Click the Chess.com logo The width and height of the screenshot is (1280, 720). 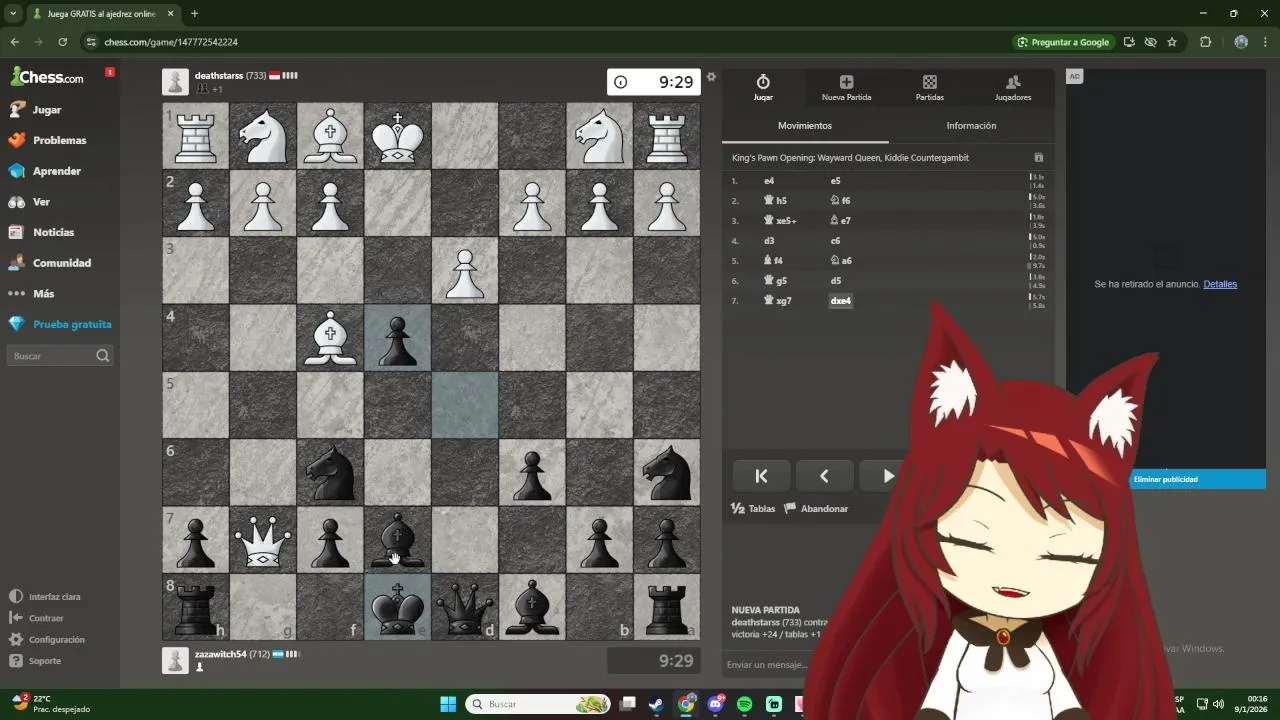pos(47,77)
